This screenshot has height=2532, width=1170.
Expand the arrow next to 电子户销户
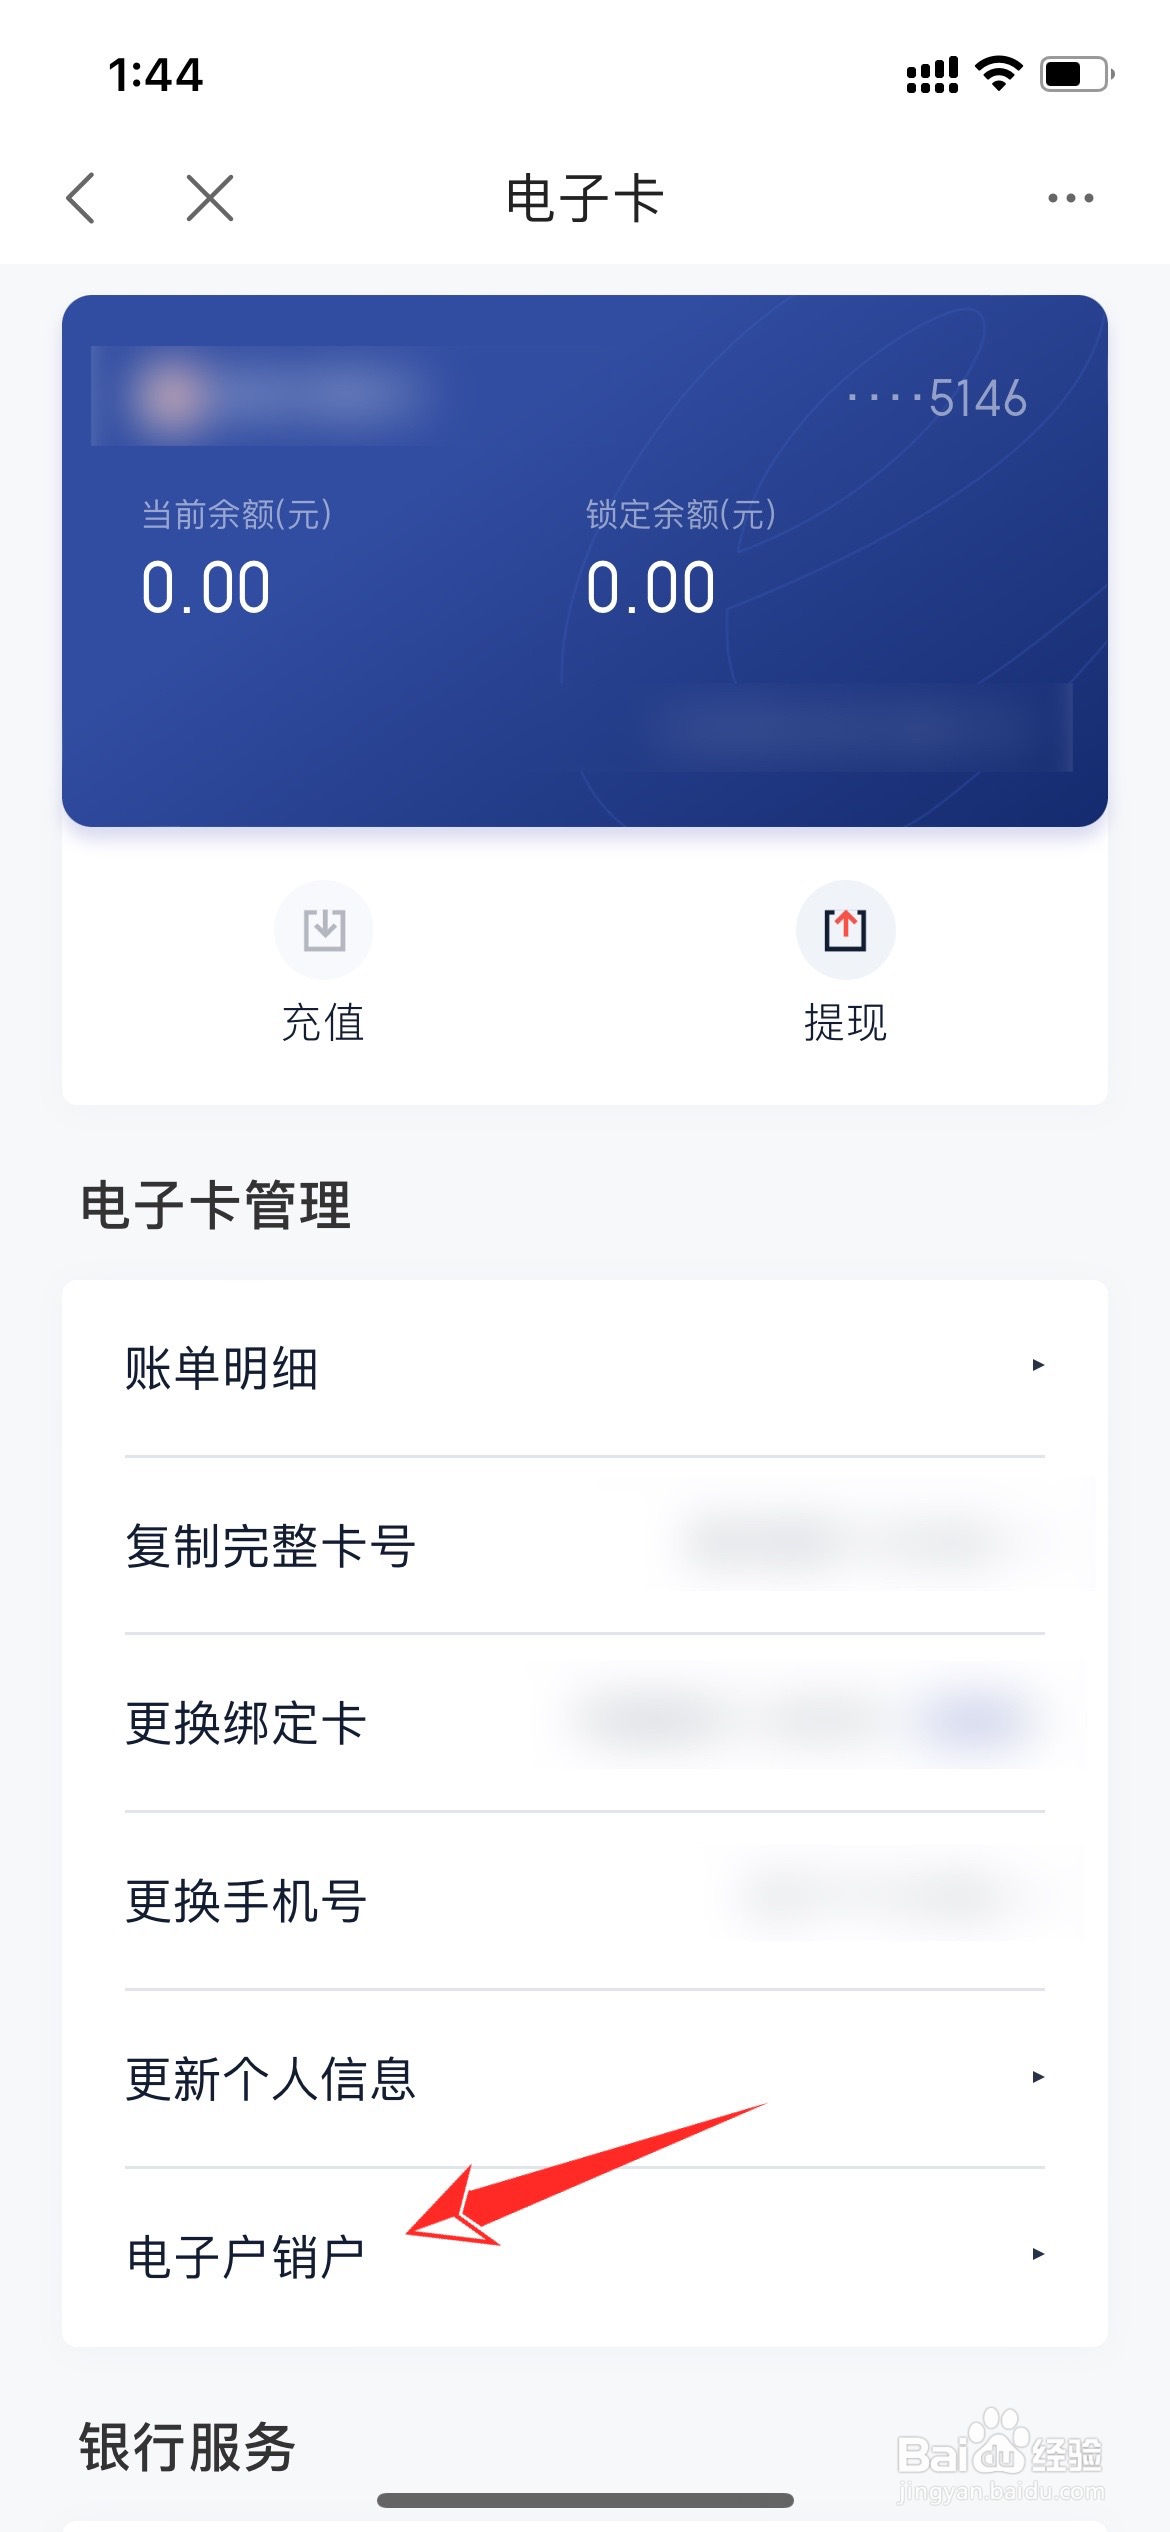[x=1038, y=2254]
